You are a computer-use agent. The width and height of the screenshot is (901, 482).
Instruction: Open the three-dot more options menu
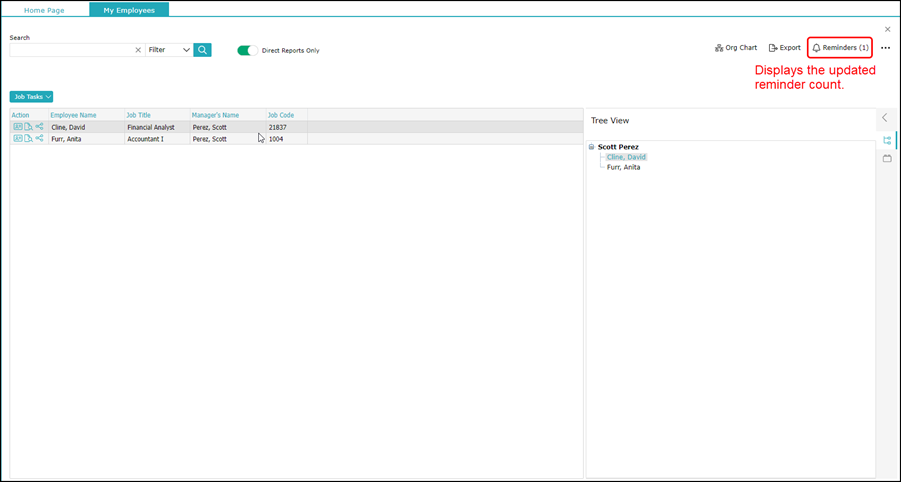click(885, 48)
